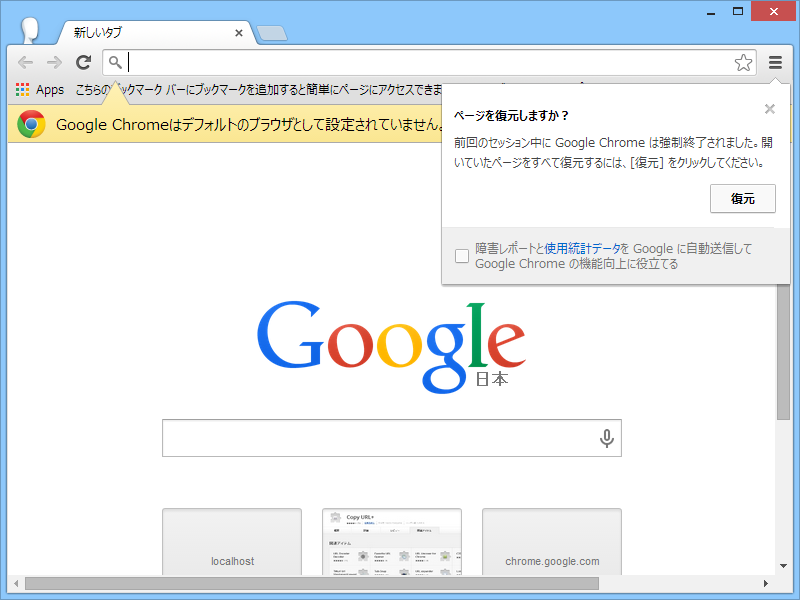Click the user profile avatar icon

point(30,31)
